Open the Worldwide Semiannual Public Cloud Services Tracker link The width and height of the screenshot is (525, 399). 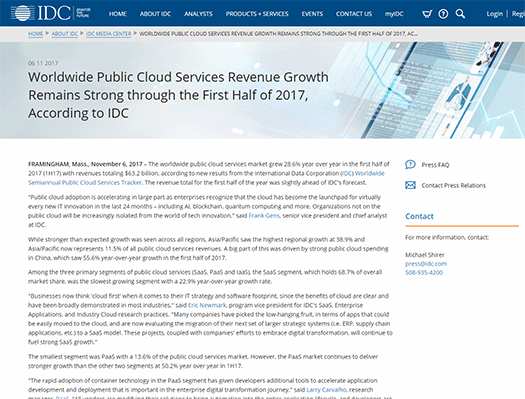pos(206,178)
